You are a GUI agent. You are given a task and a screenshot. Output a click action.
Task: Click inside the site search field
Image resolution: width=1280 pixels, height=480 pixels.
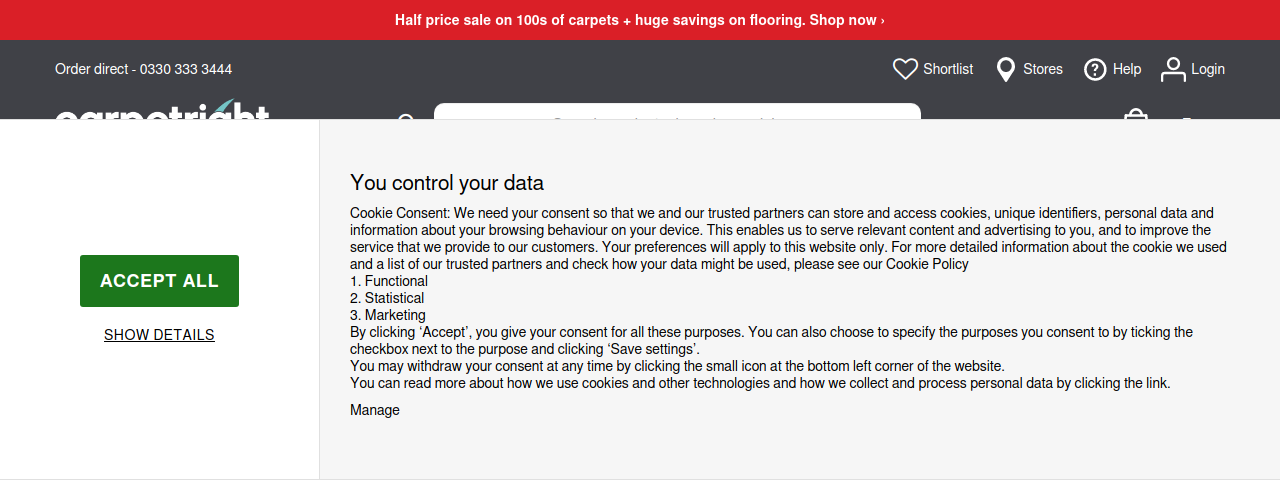[677, 112]
